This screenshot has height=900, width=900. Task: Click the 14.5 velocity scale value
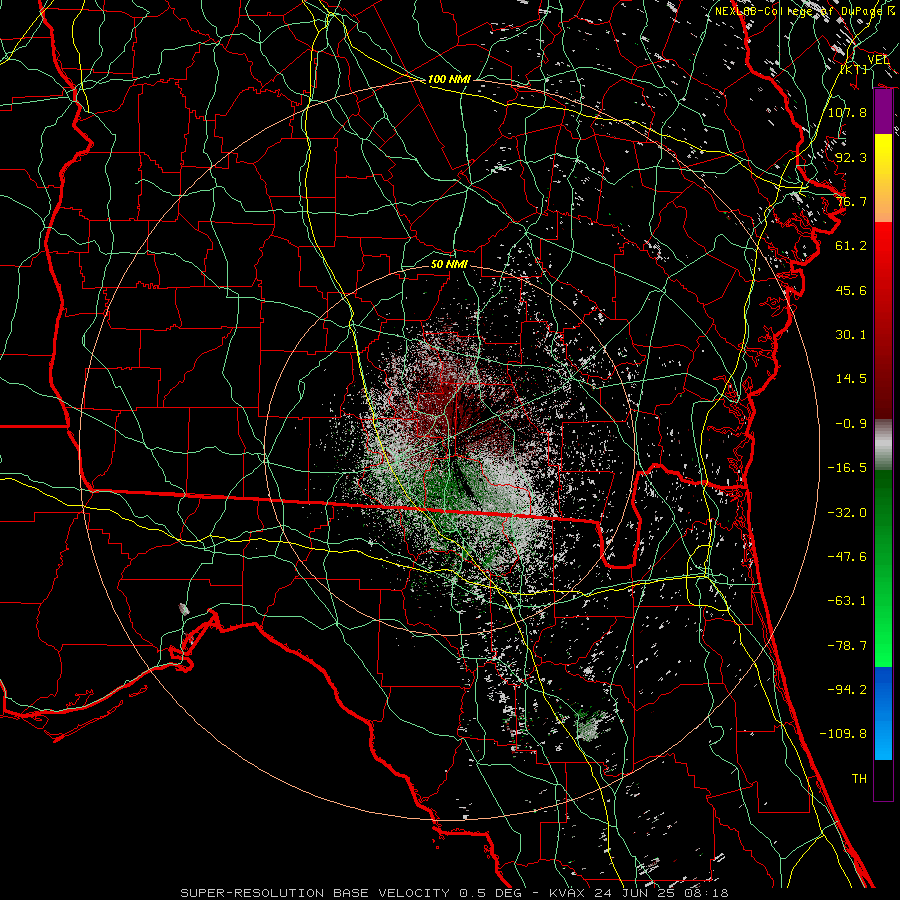(851, 379)
